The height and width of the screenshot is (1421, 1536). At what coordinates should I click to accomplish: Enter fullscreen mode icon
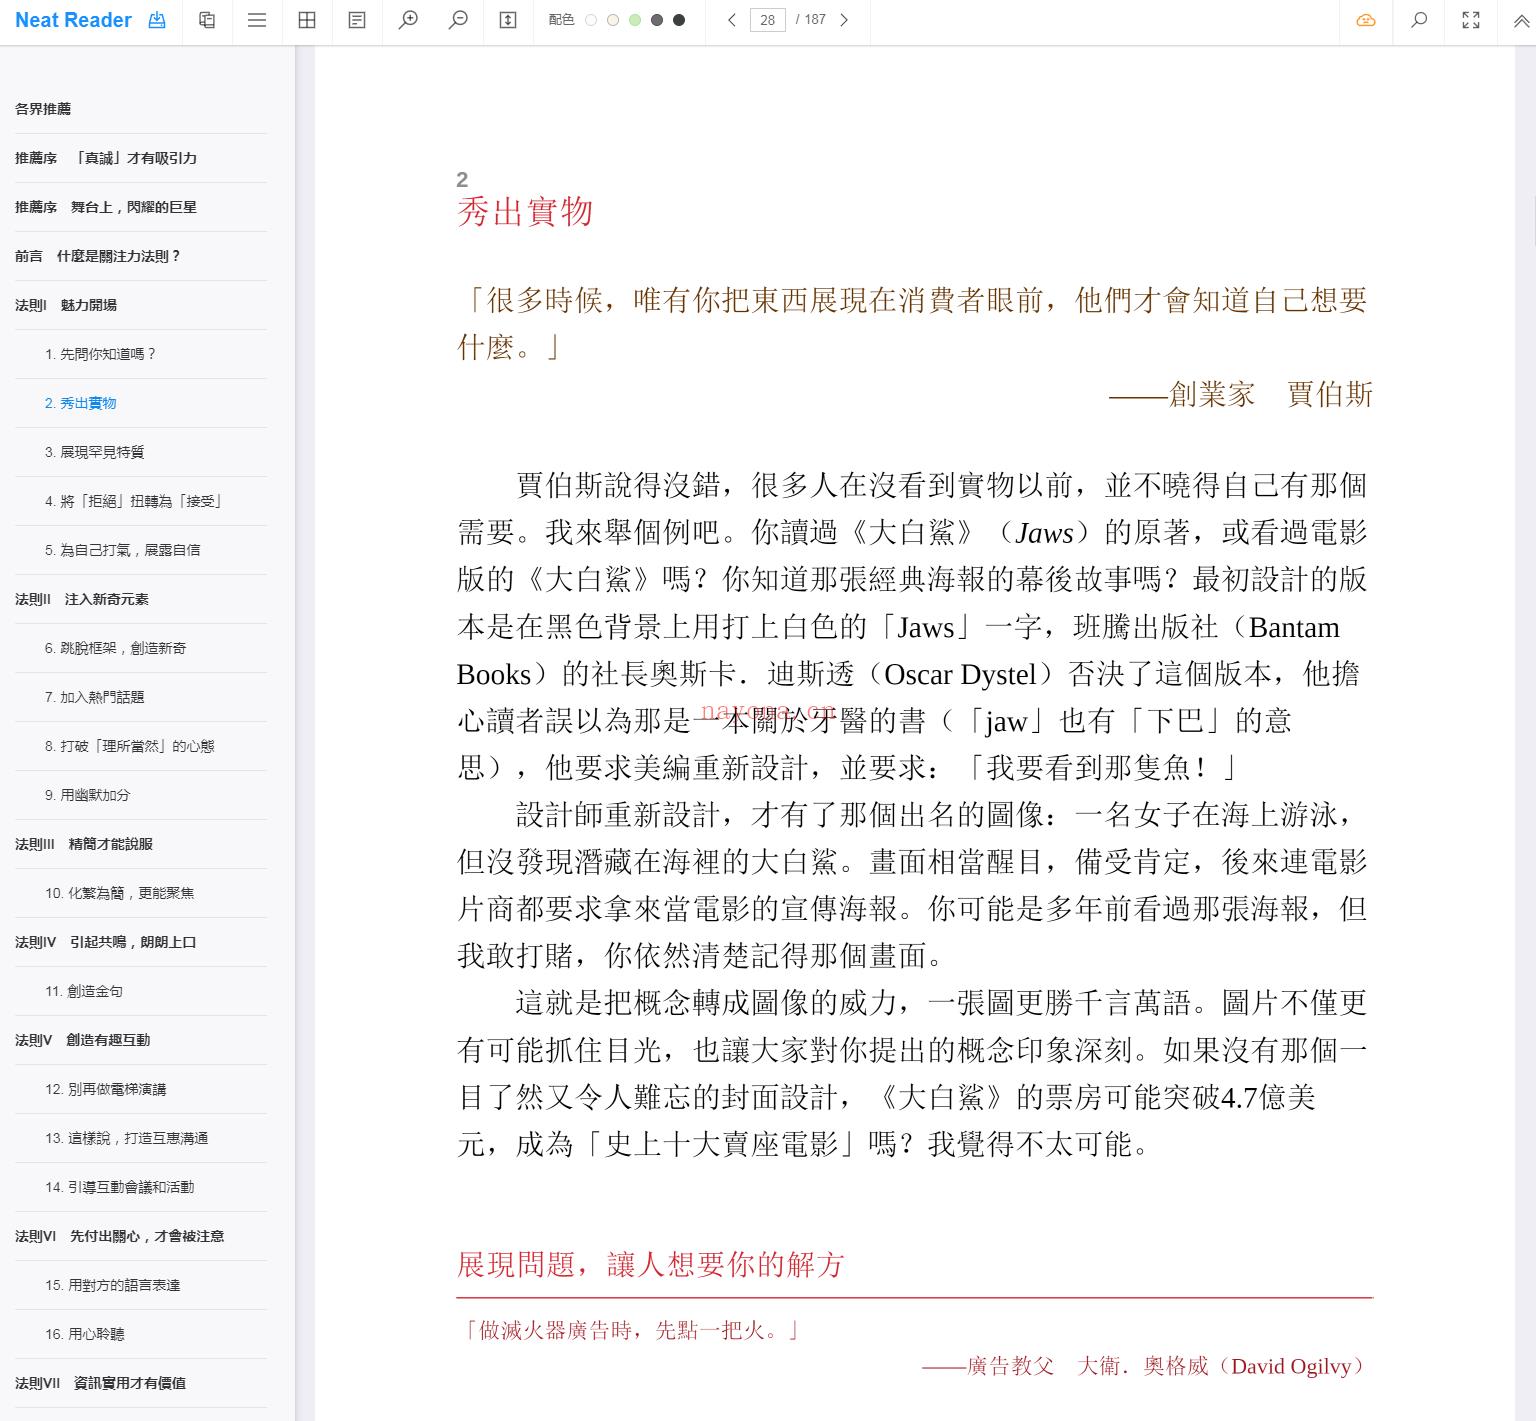tap(1471, 20)
